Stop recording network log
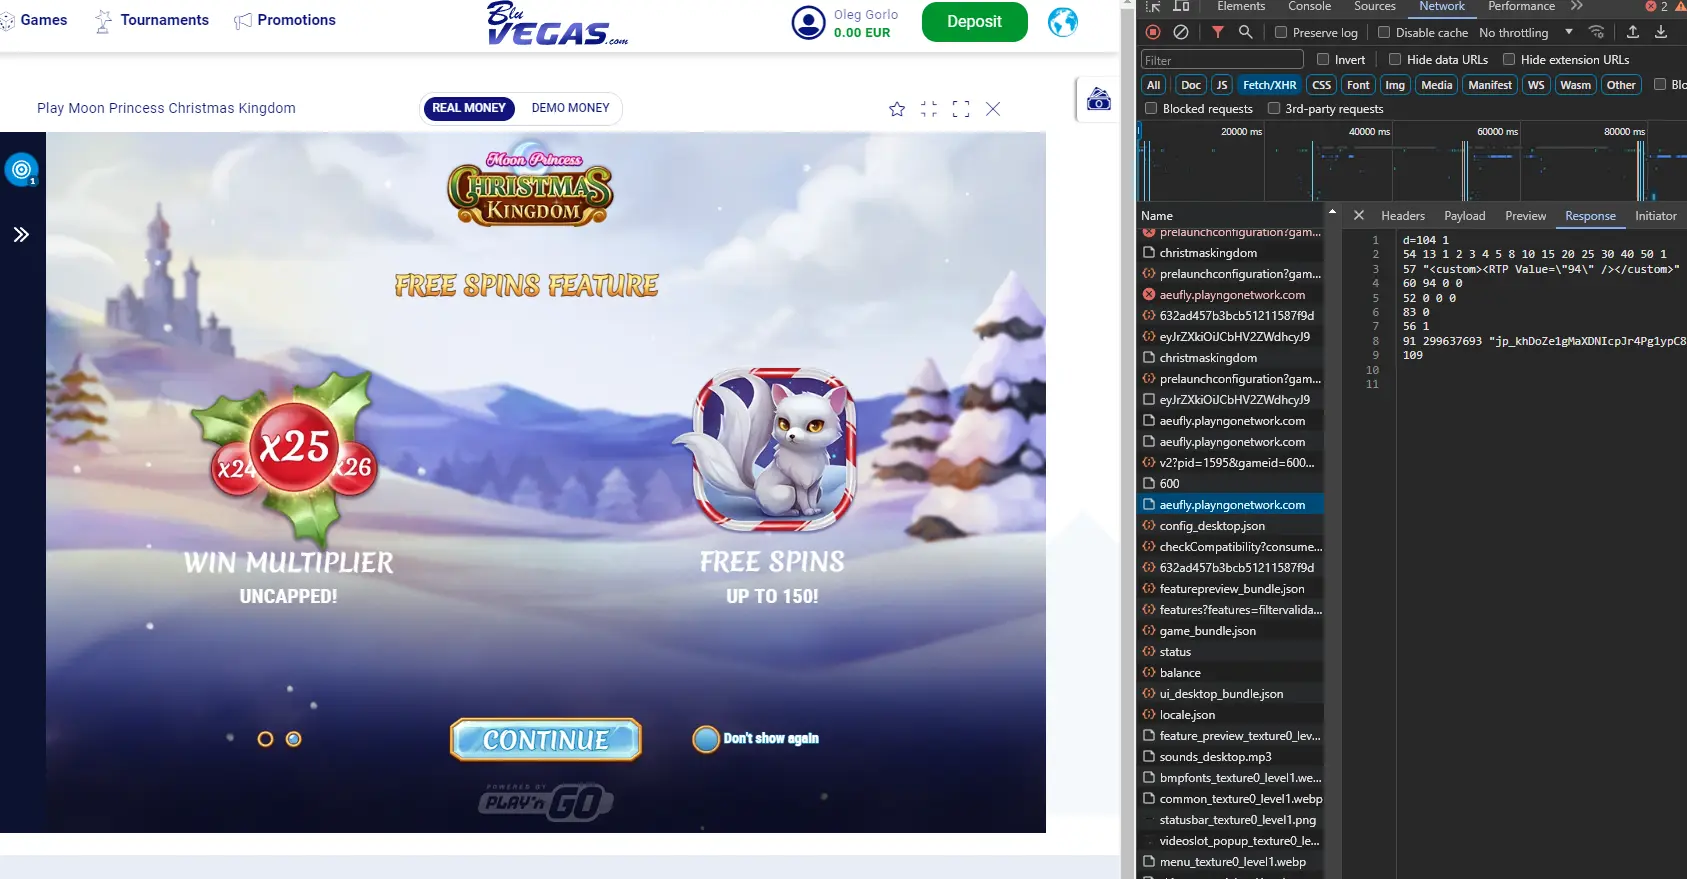 (x=1153, y=32)
